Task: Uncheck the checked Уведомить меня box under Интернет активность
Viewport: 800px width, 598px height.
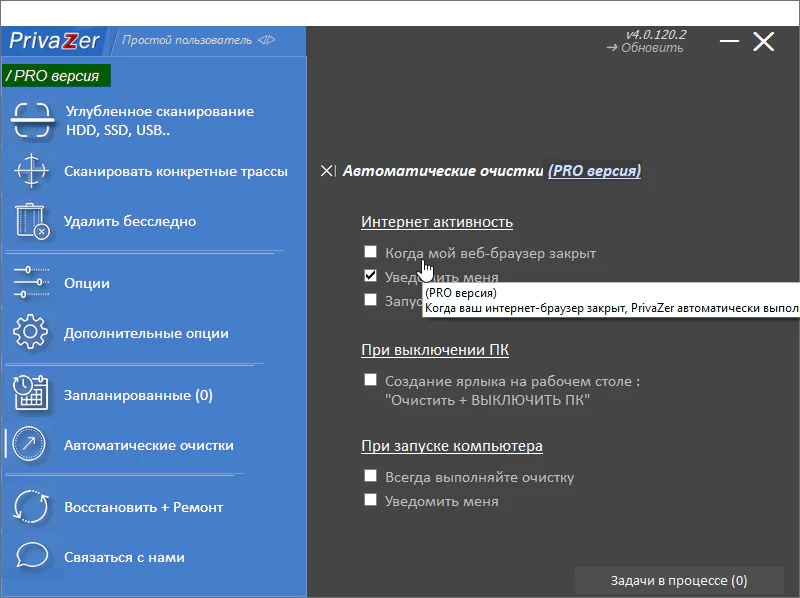Action: 371,276
